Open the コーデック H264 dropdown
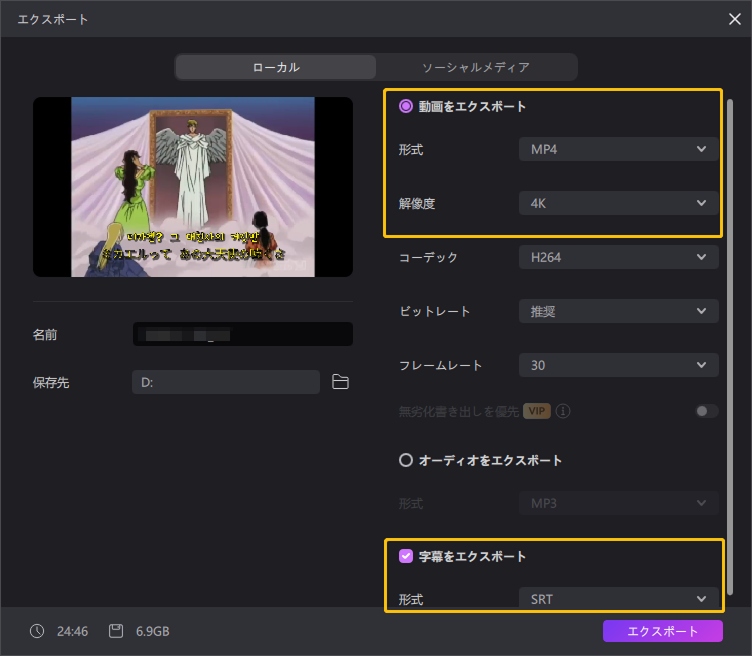This screenshot has width=752, height=656. coord(618,258)
